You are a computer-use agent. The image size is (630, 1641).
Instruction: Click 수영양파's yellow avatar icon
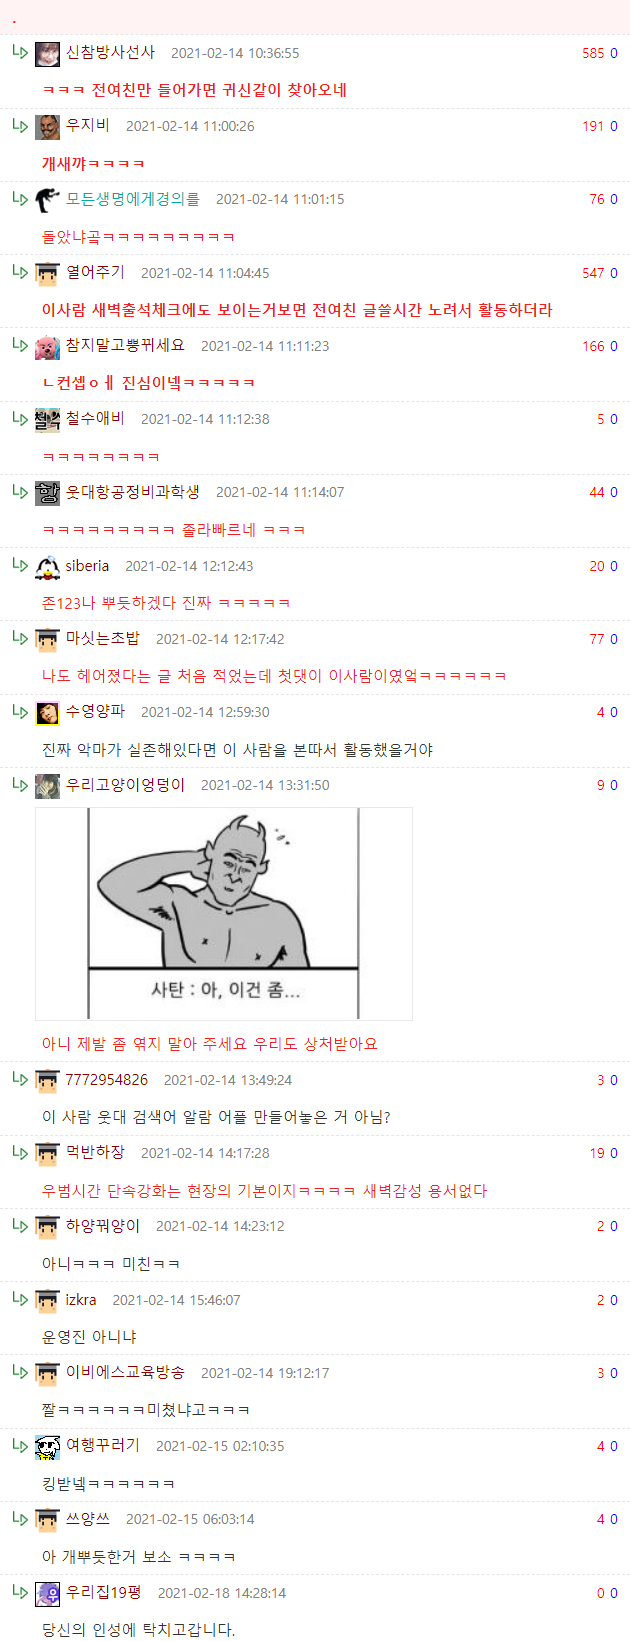tap(47, 713)
